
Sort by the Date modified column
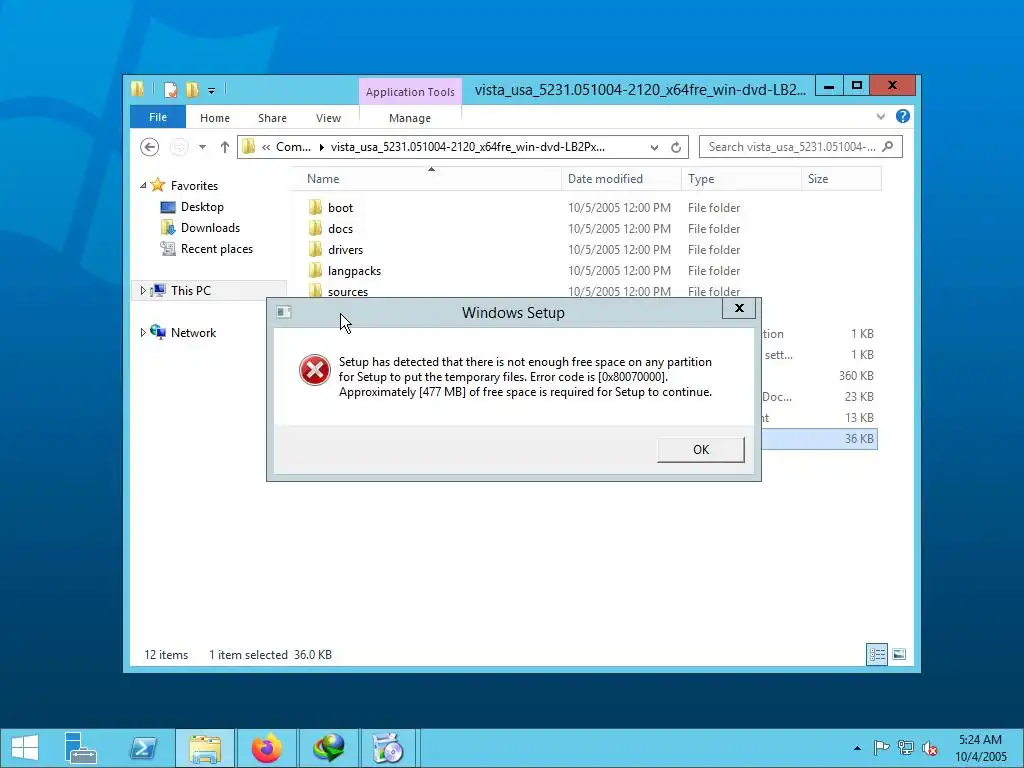coord(621,179)
